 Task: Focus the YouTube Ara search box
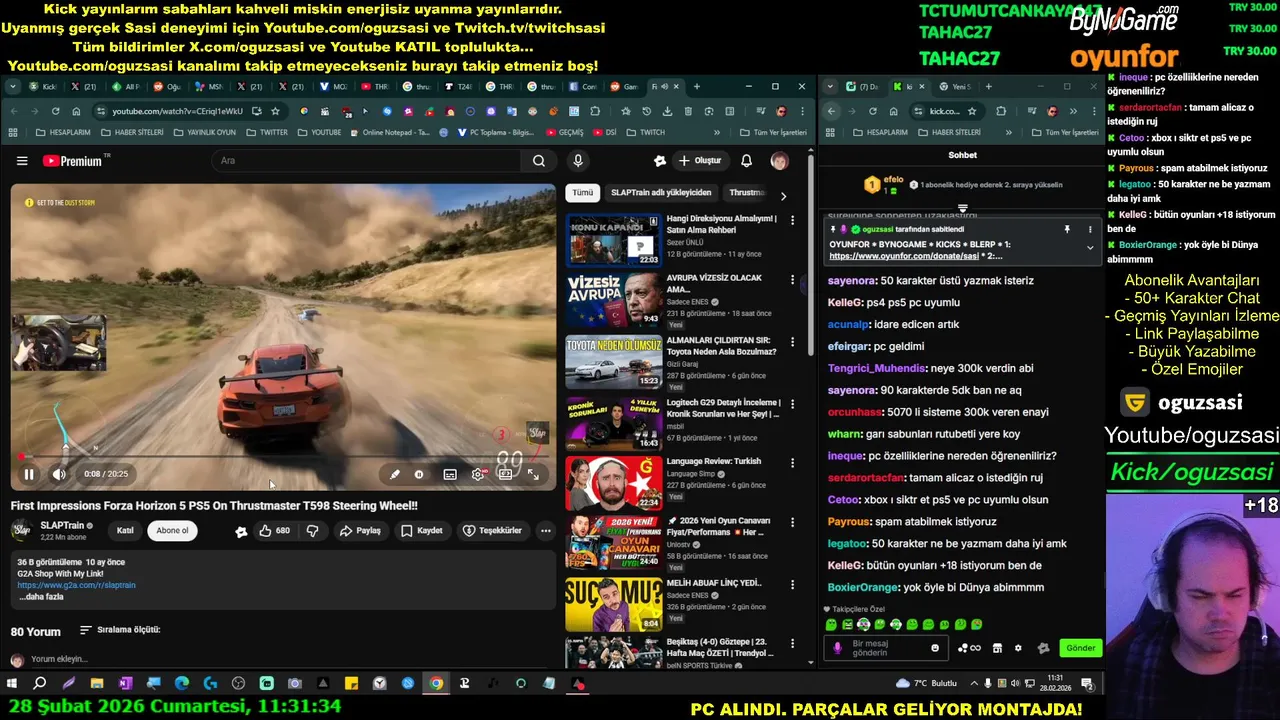pyautogui.click(x=365, y=161)
